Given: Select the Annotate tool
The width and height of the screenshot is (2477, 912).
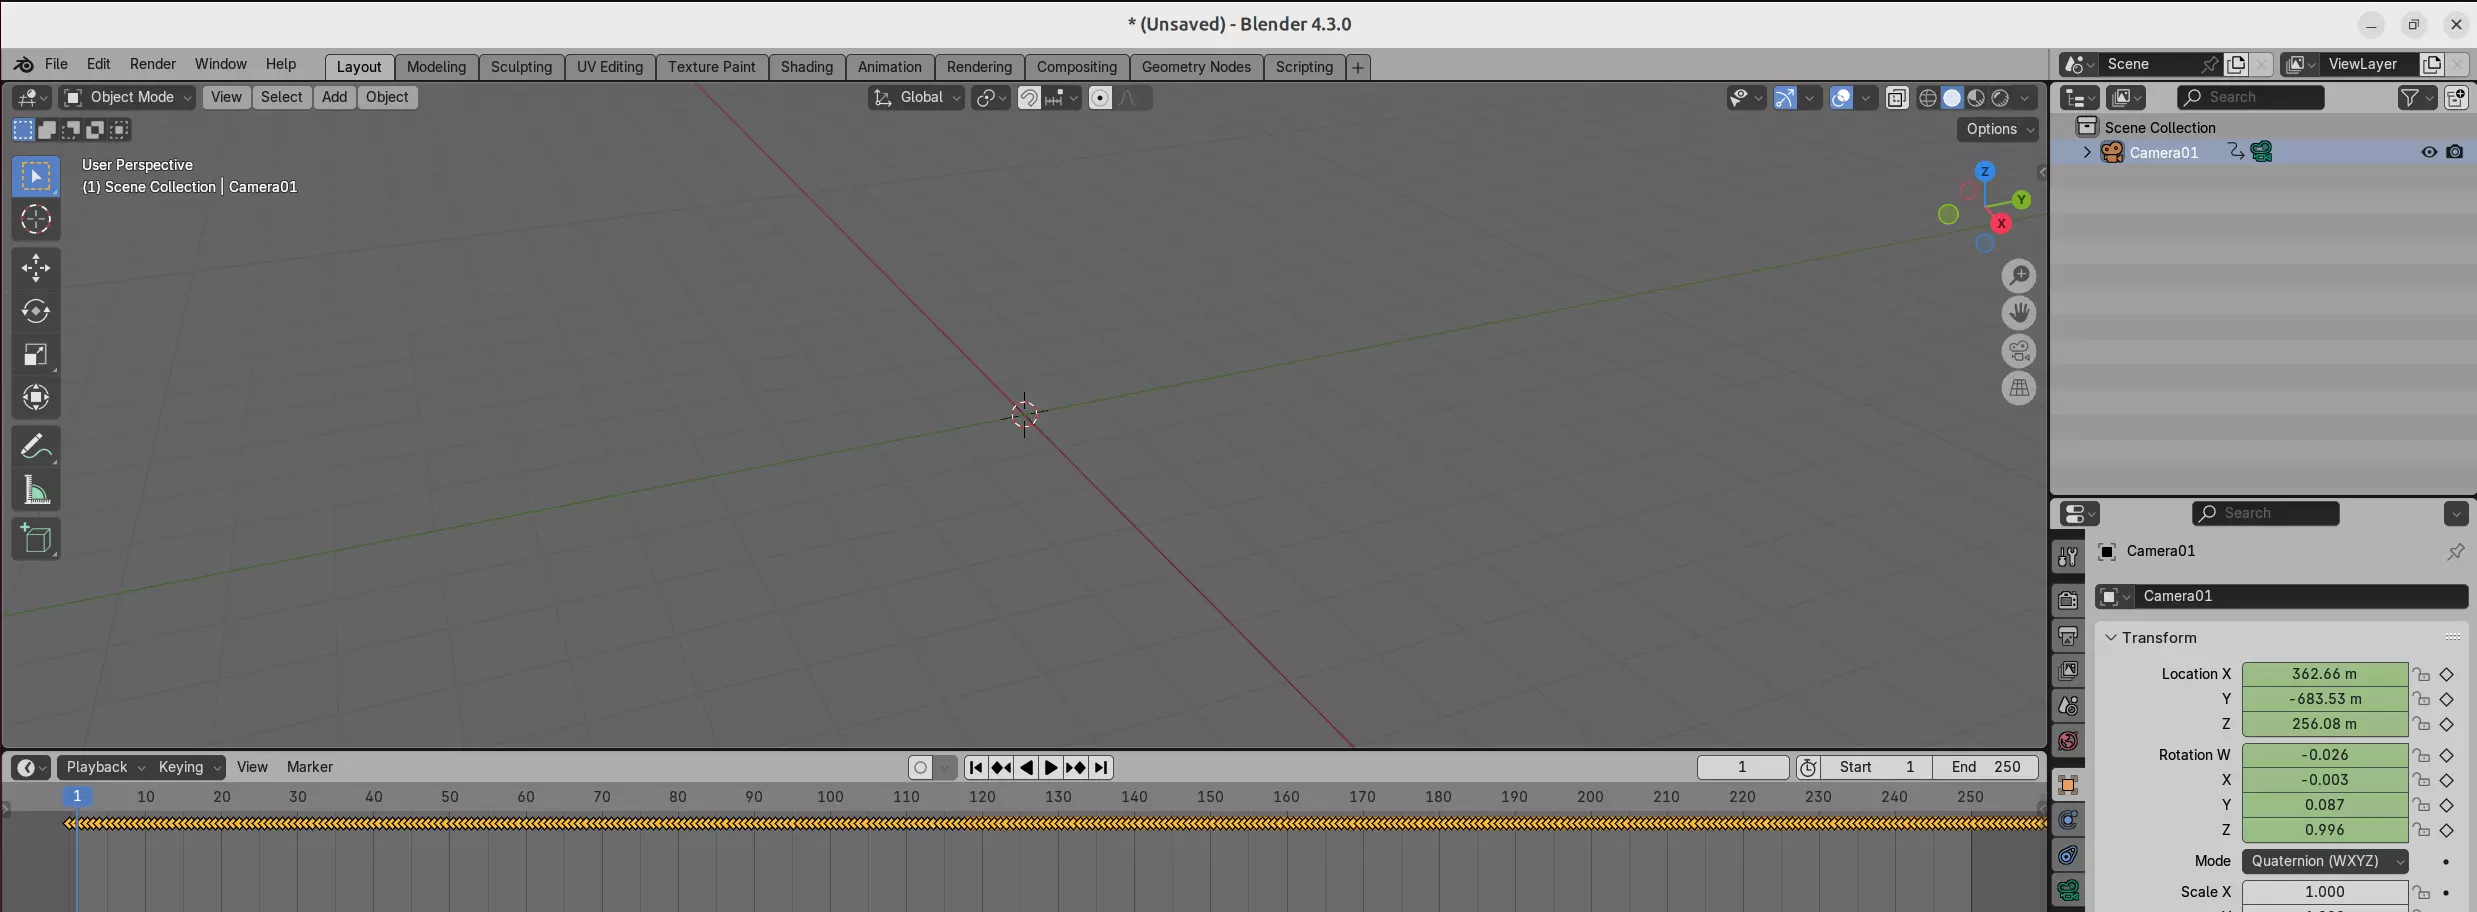Looking at the screenshot, I should click(36, 446).
